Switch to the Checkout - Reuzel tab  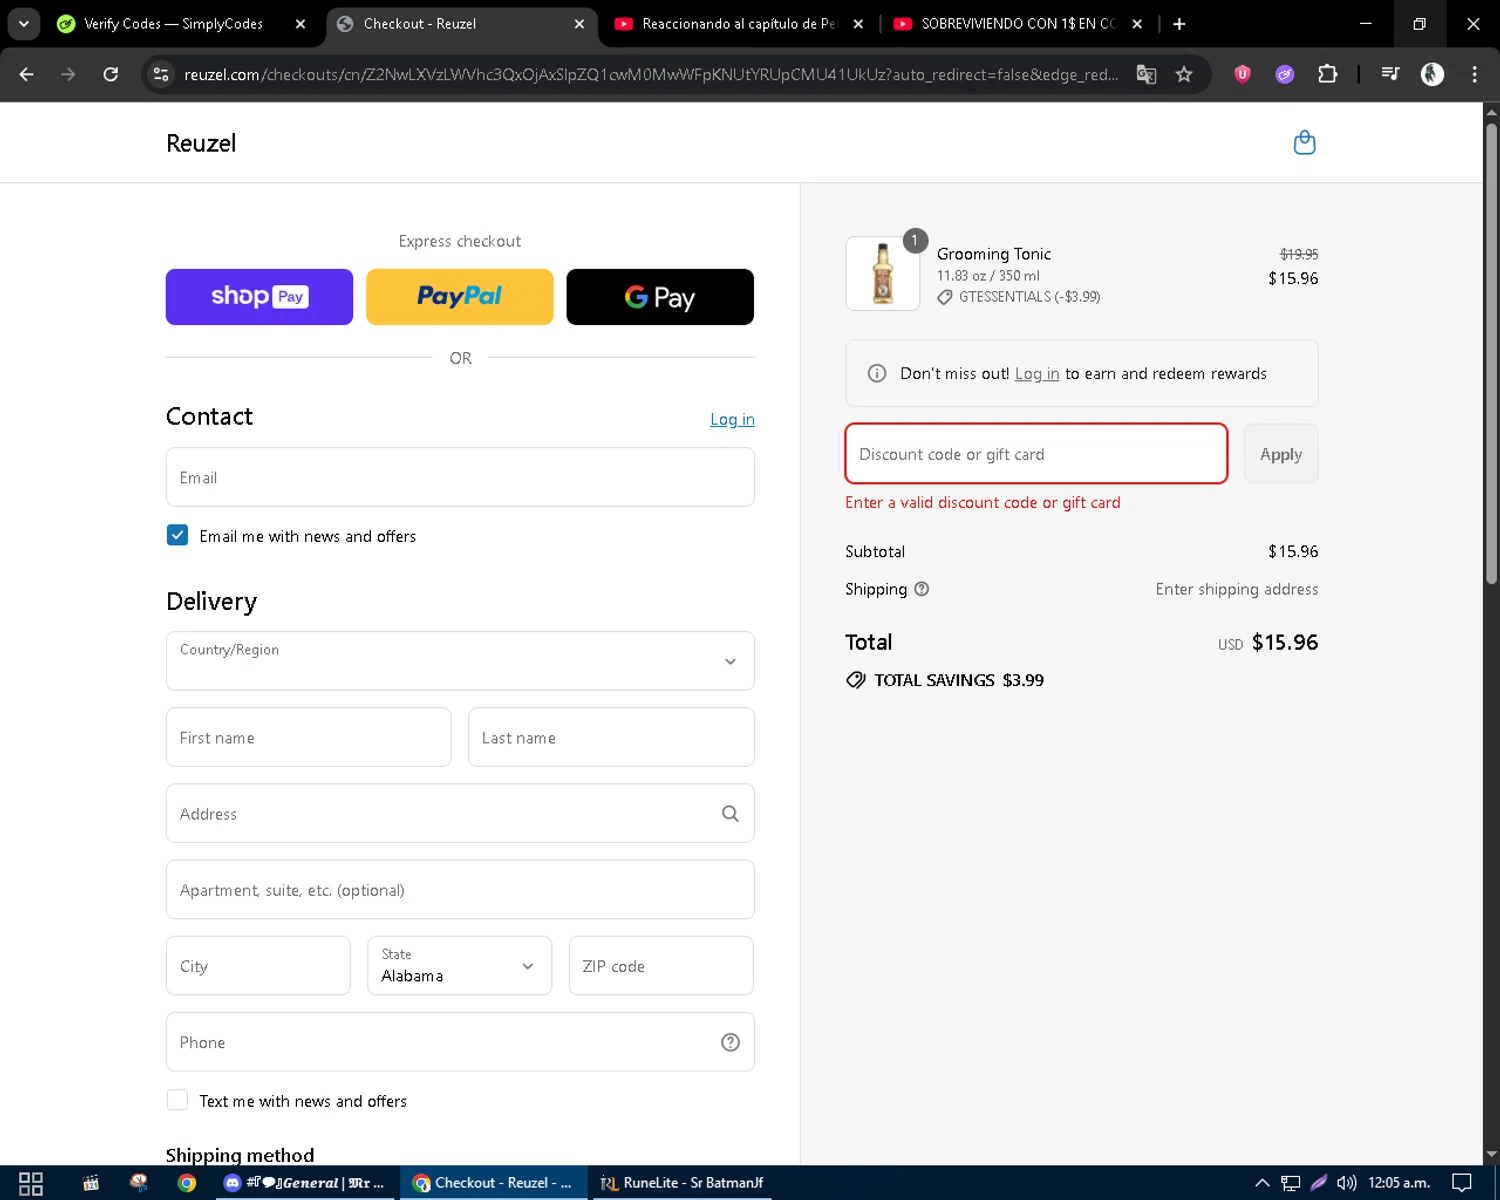[419, 24]
